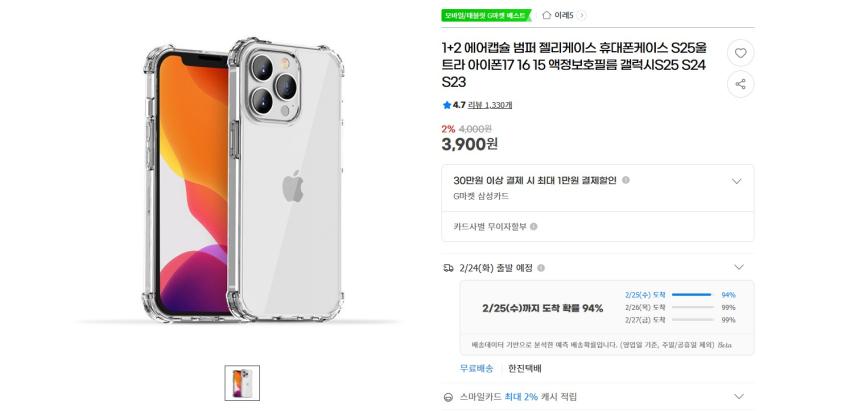850x411 pixels.
Task: Add product to wishlist with heart icon
Action: coord(740,53)
